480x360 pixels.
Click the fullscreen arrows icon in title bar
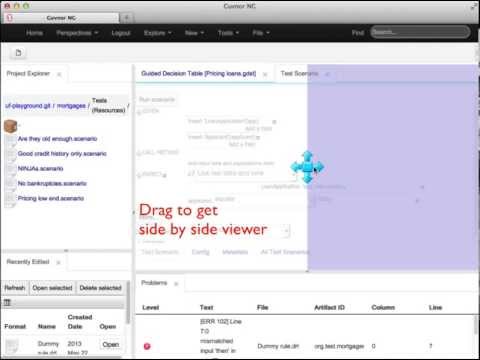(x=473, y=6)
